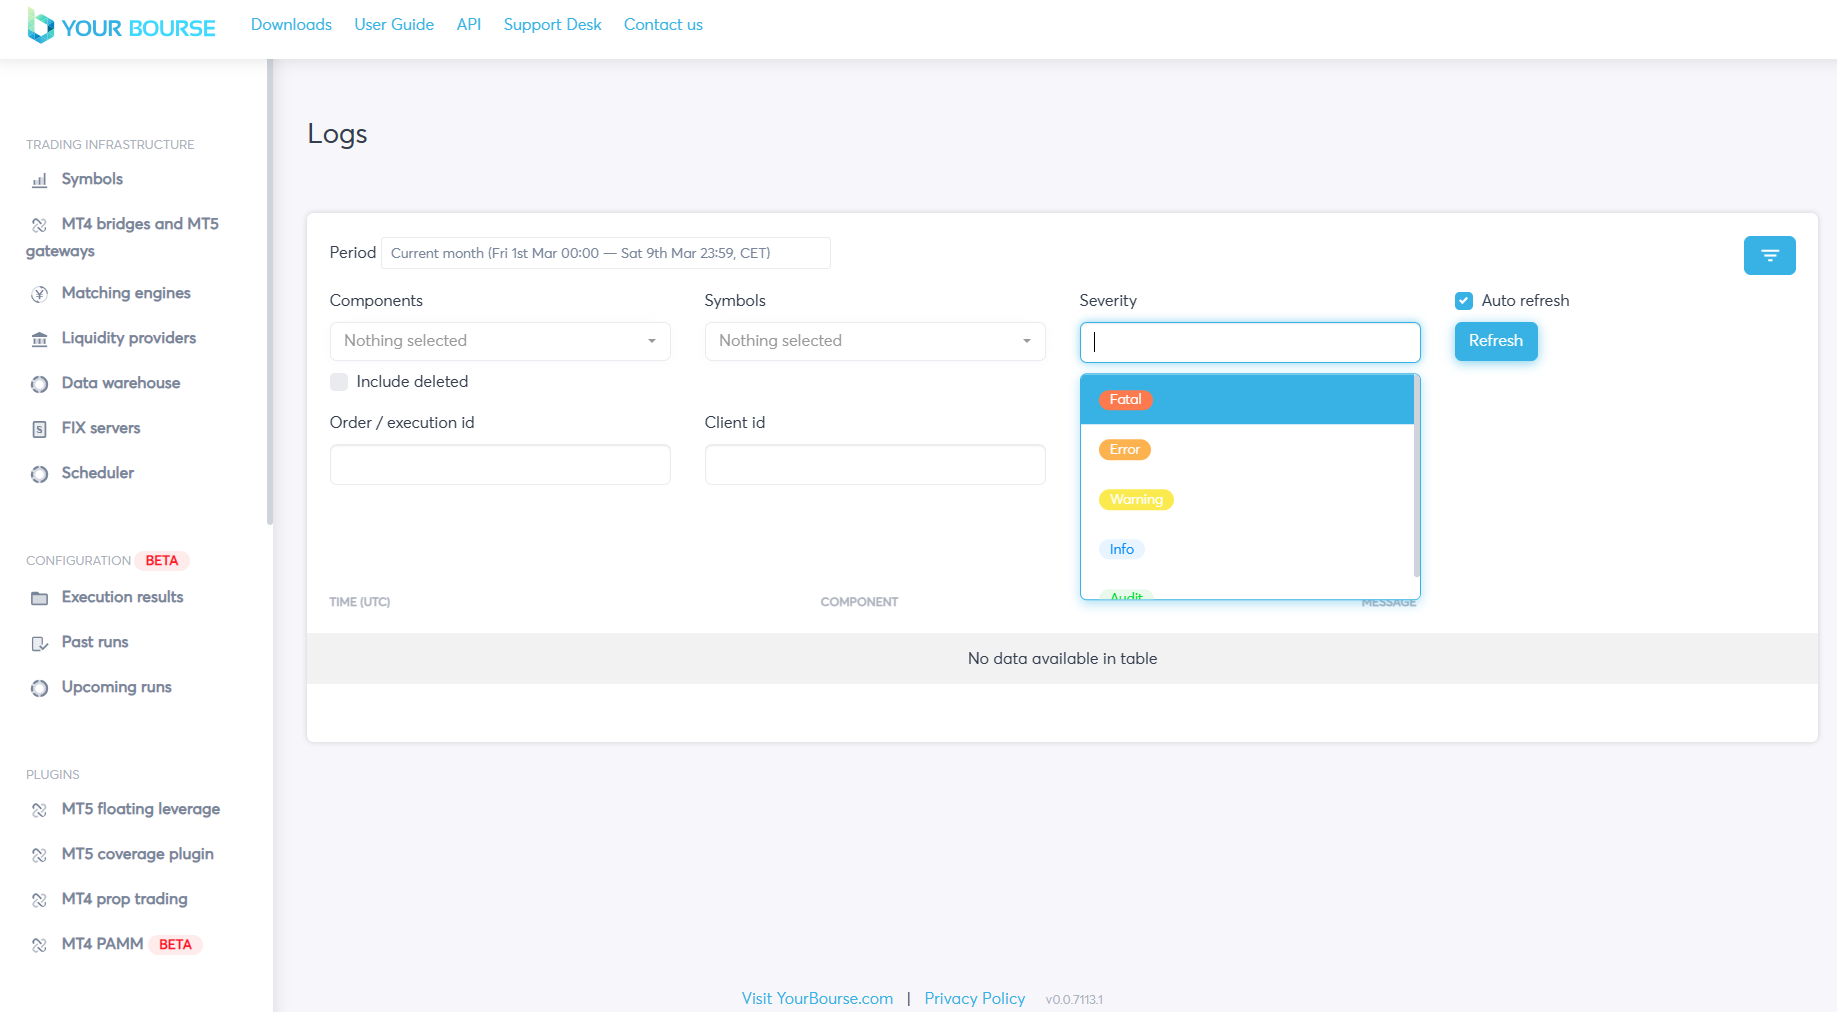The image size is (1837, 1012).
Task: Click the FIX servers icon
Action: click(40, 429)
